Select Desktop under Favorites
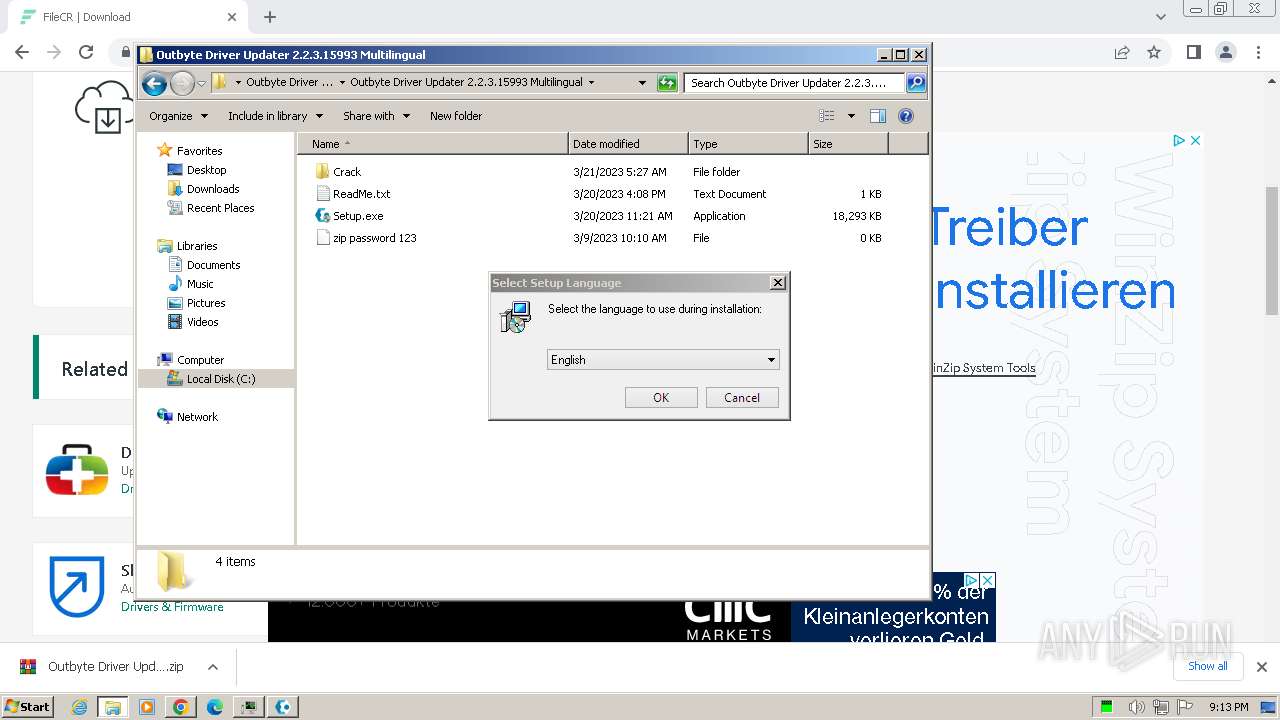Image resolution: width=1280 pixels, height=720 pixels. click(x=206, y=170)
